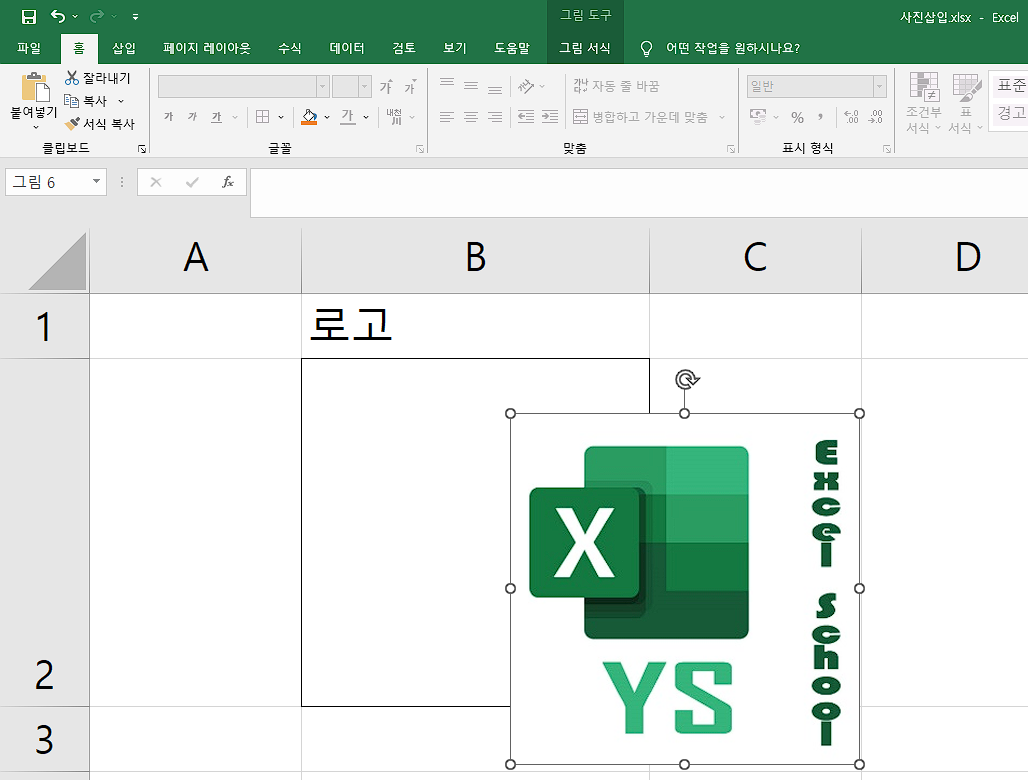Align text to middle vertically
Image resolution: width=1028 pixels, height=780 pixels.
coord(471,85)
